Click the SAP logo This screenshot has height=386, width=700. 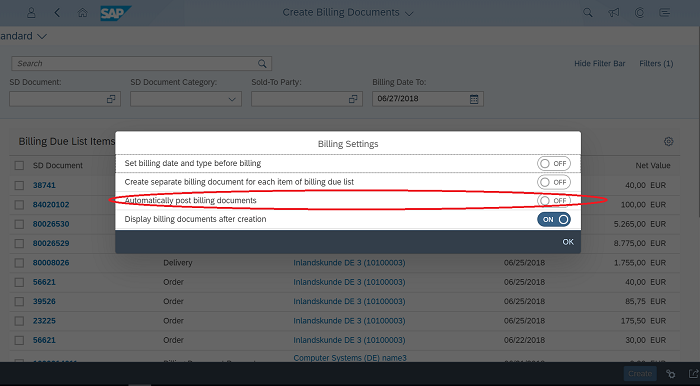click(116, 13)
